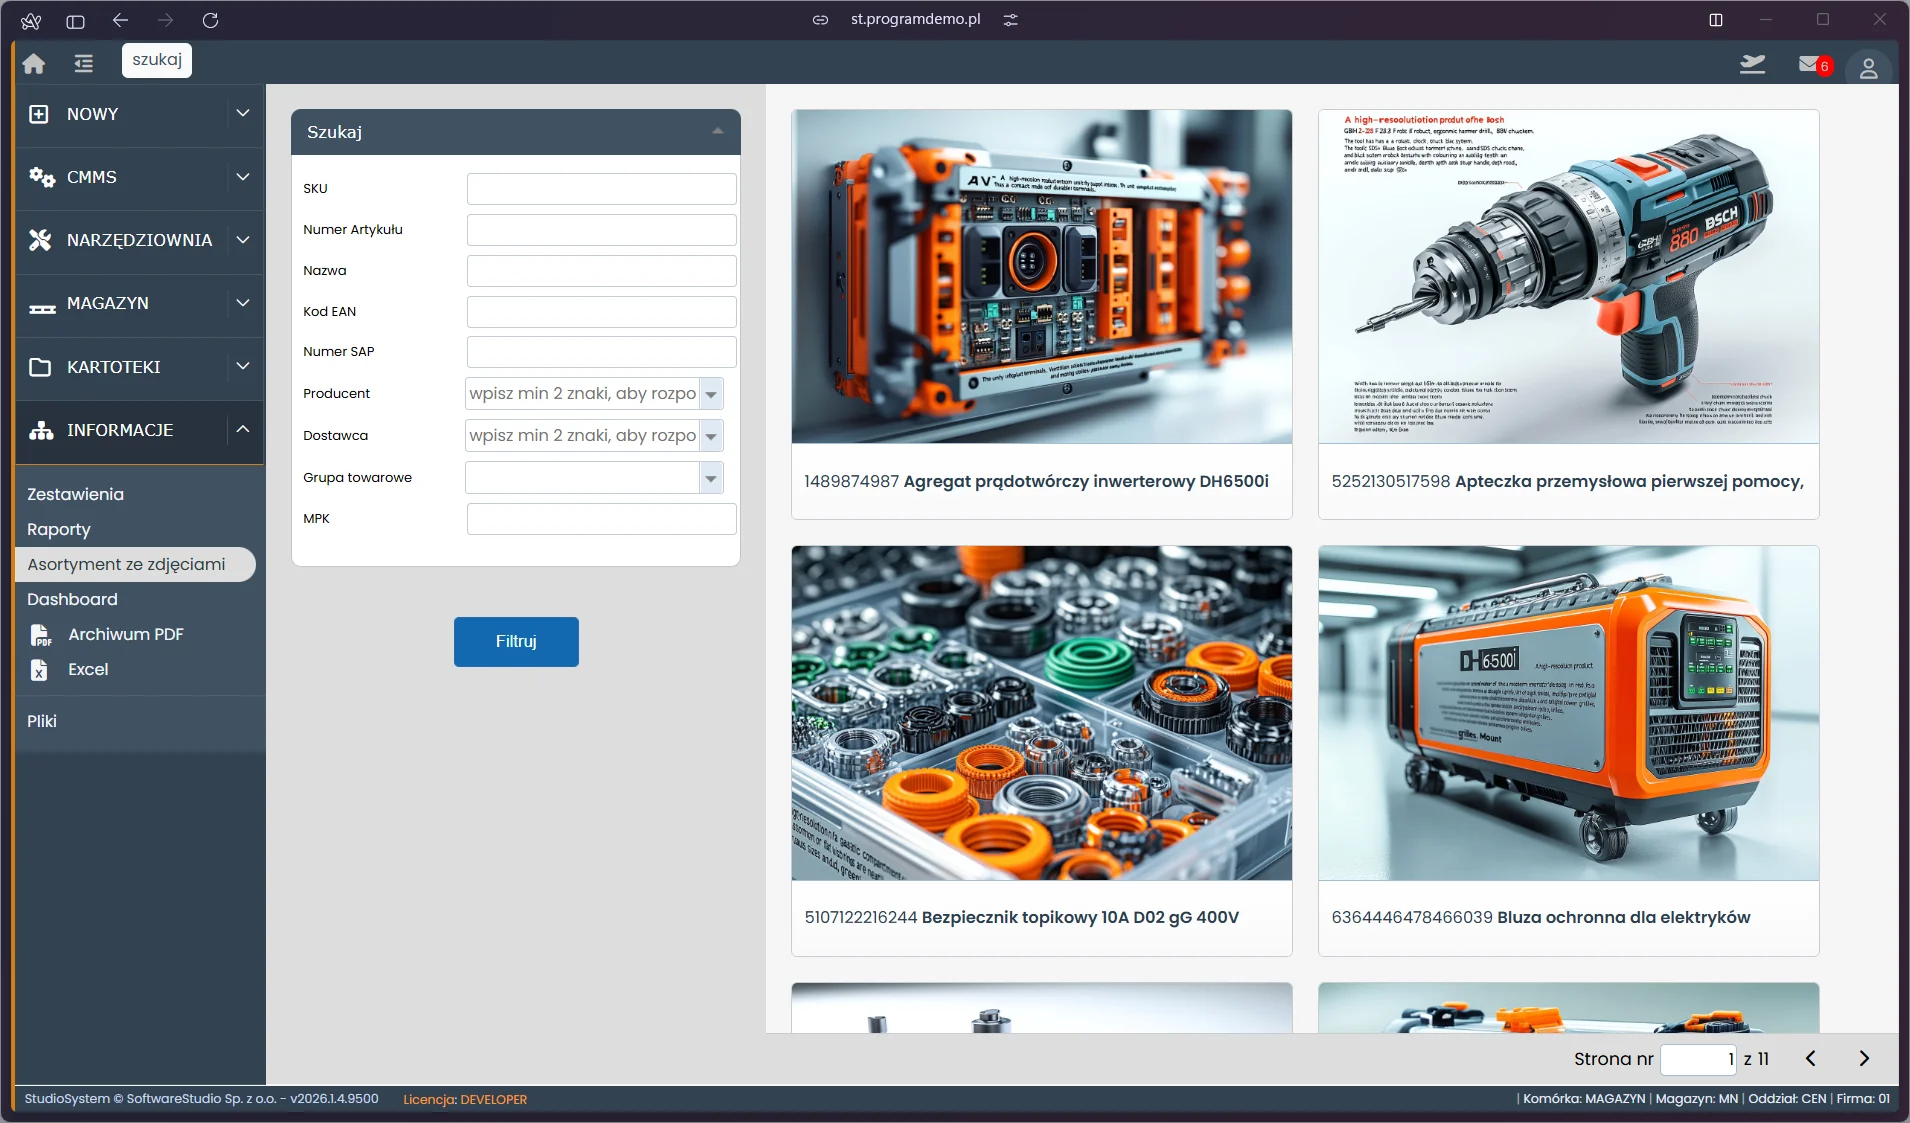Open the Bezpiecznik topikowy 10A photo
Screen dimensions: 1910x1123
coord(1042,713)
